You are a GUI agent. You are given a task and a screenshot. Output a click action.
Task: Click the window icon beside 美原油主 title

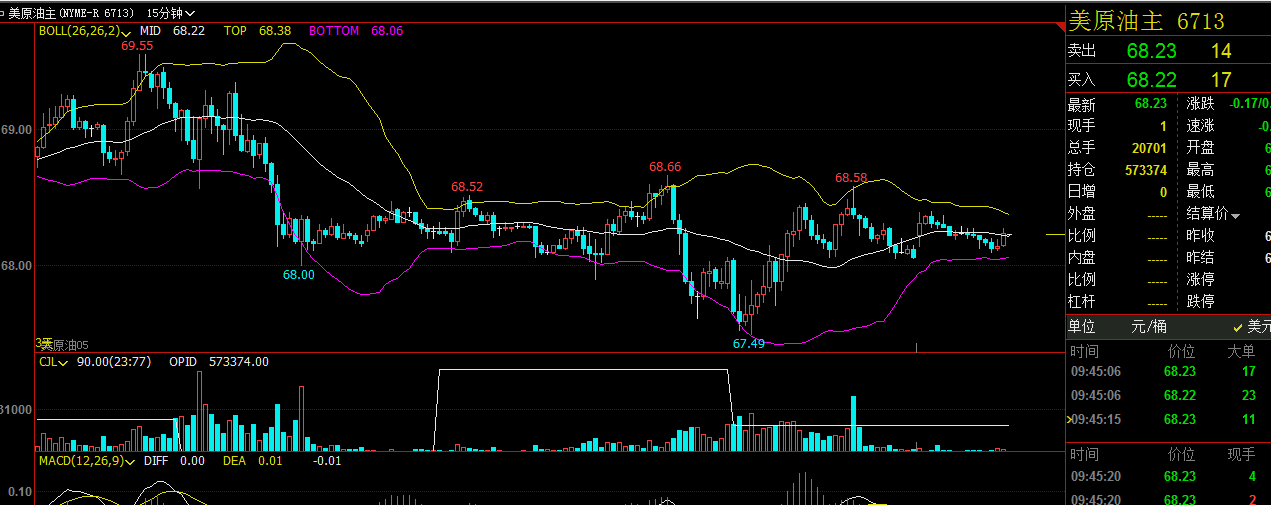point(4,13)
